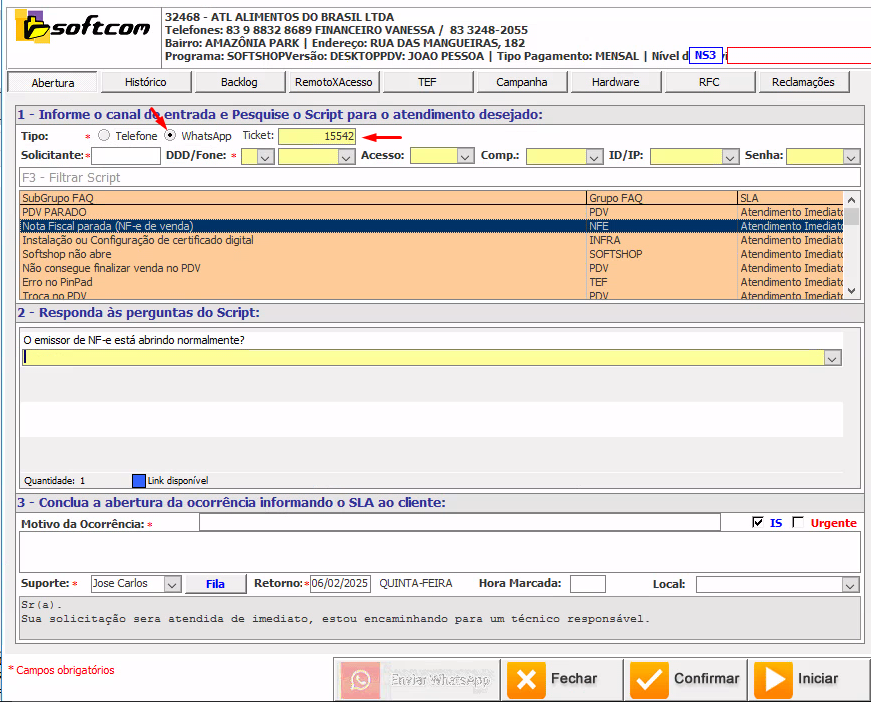Select the WhatsApp radio option

pyautogui.click(x=171, y=136)
